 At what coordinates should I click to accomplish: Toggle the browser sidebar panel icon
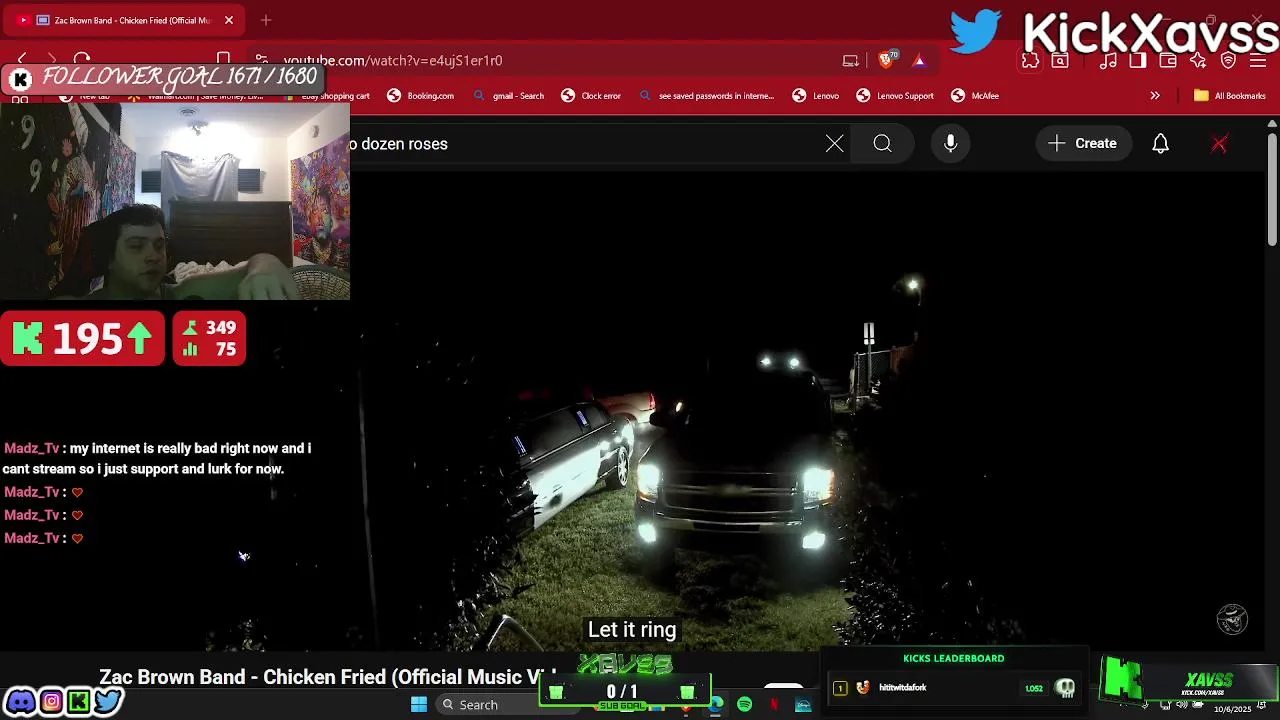click(1138, 61)
